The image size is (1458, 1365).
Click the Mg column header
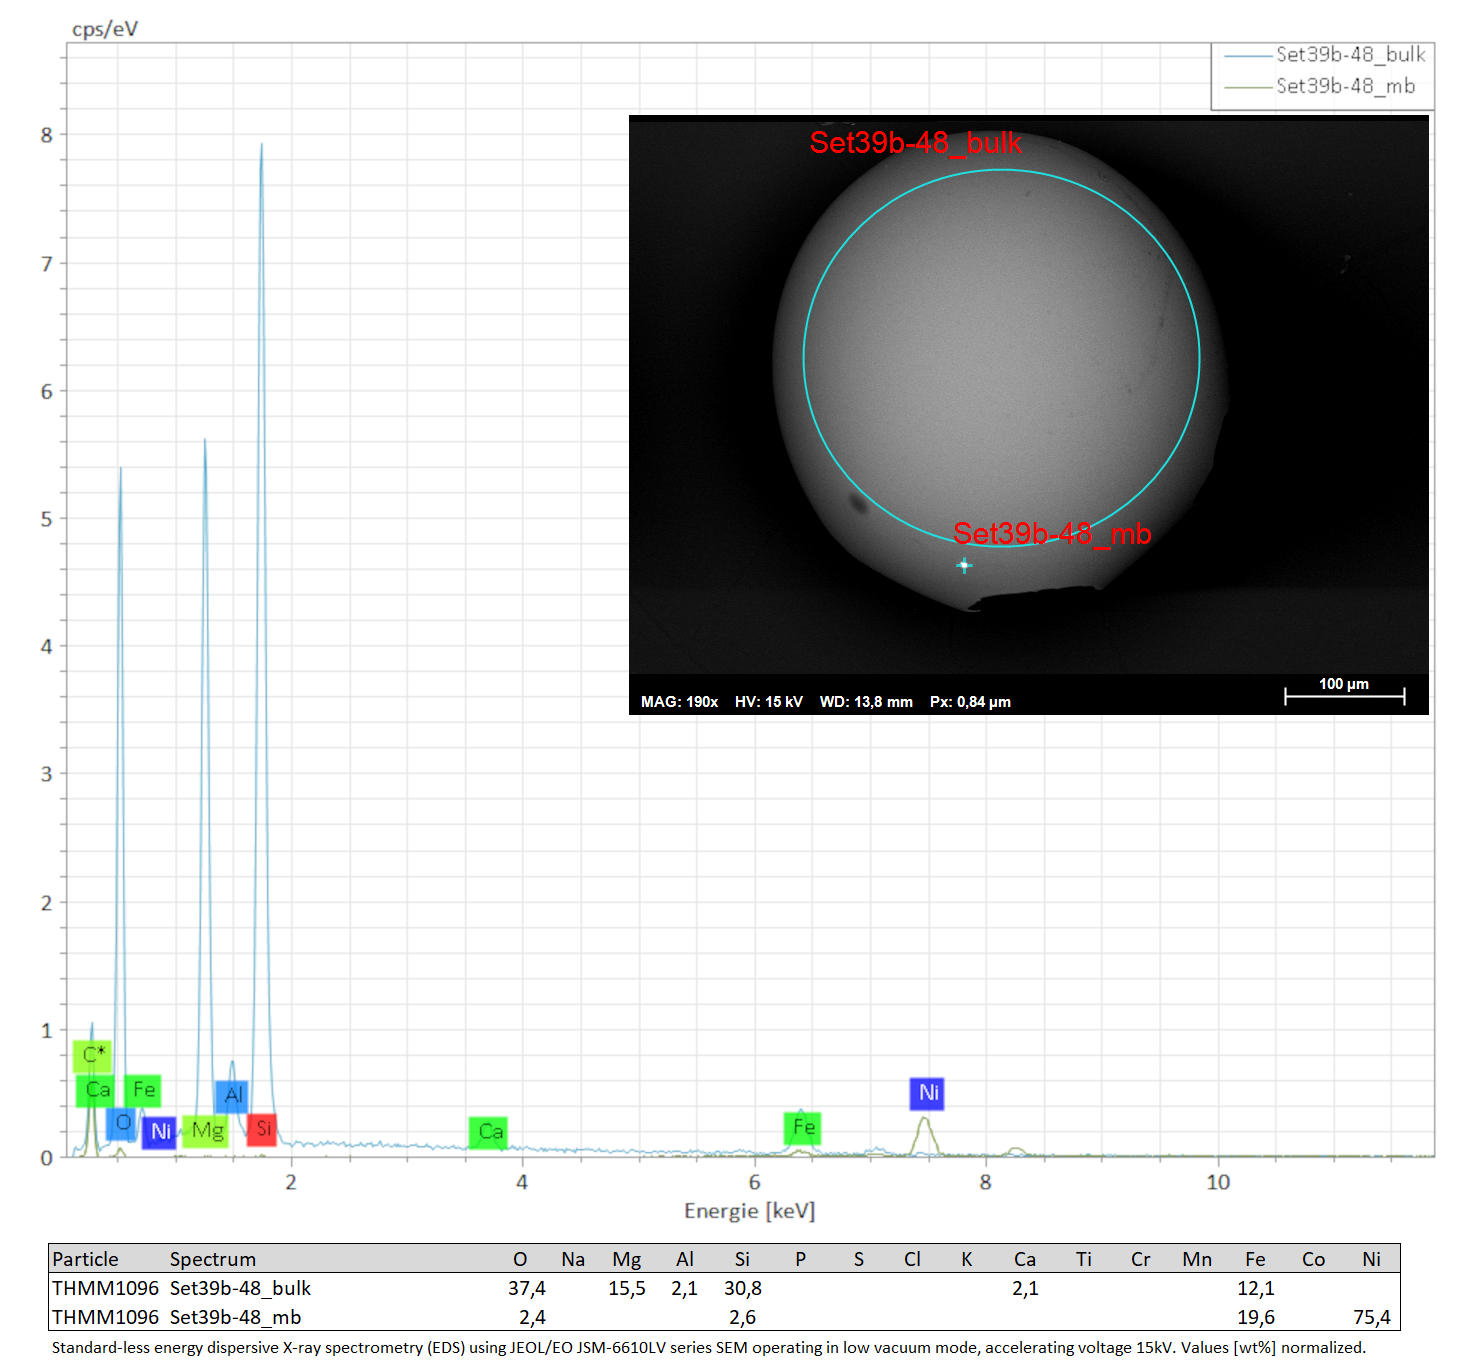(x=627, y=1260)
